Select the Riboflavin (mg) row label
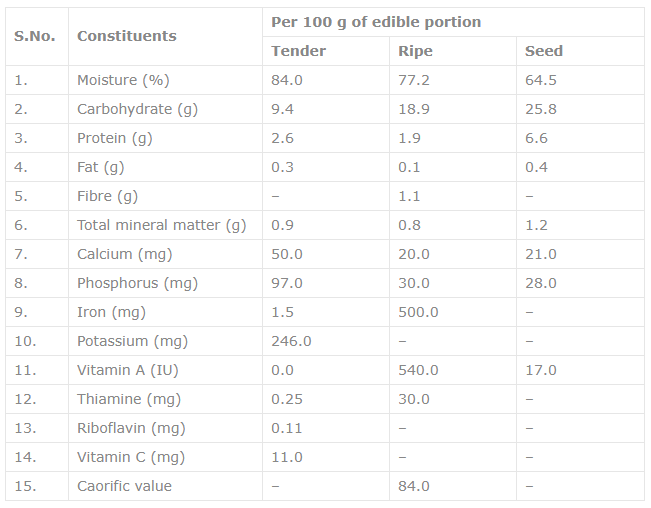This screenshot has height=508, width=651. [131, 428]
